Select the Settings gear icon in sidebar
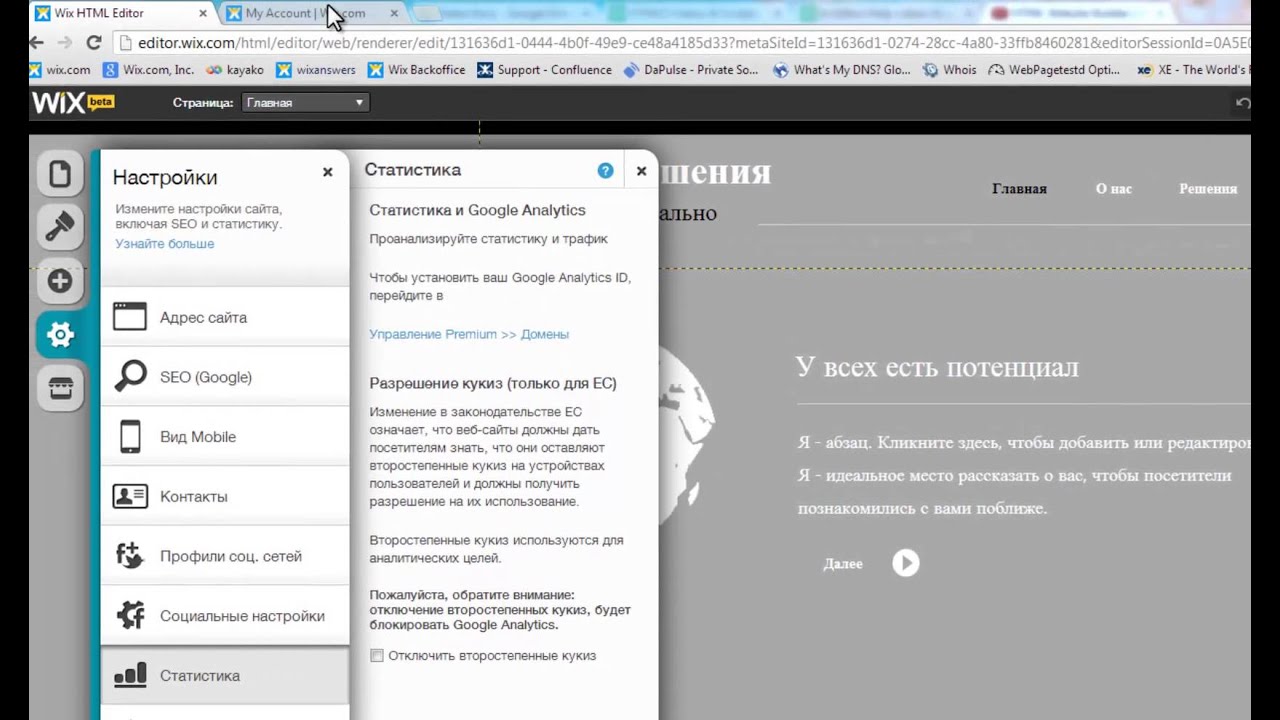Viewport: 1280px width, 720px height. pyautogui.click(x=60, y=335)
